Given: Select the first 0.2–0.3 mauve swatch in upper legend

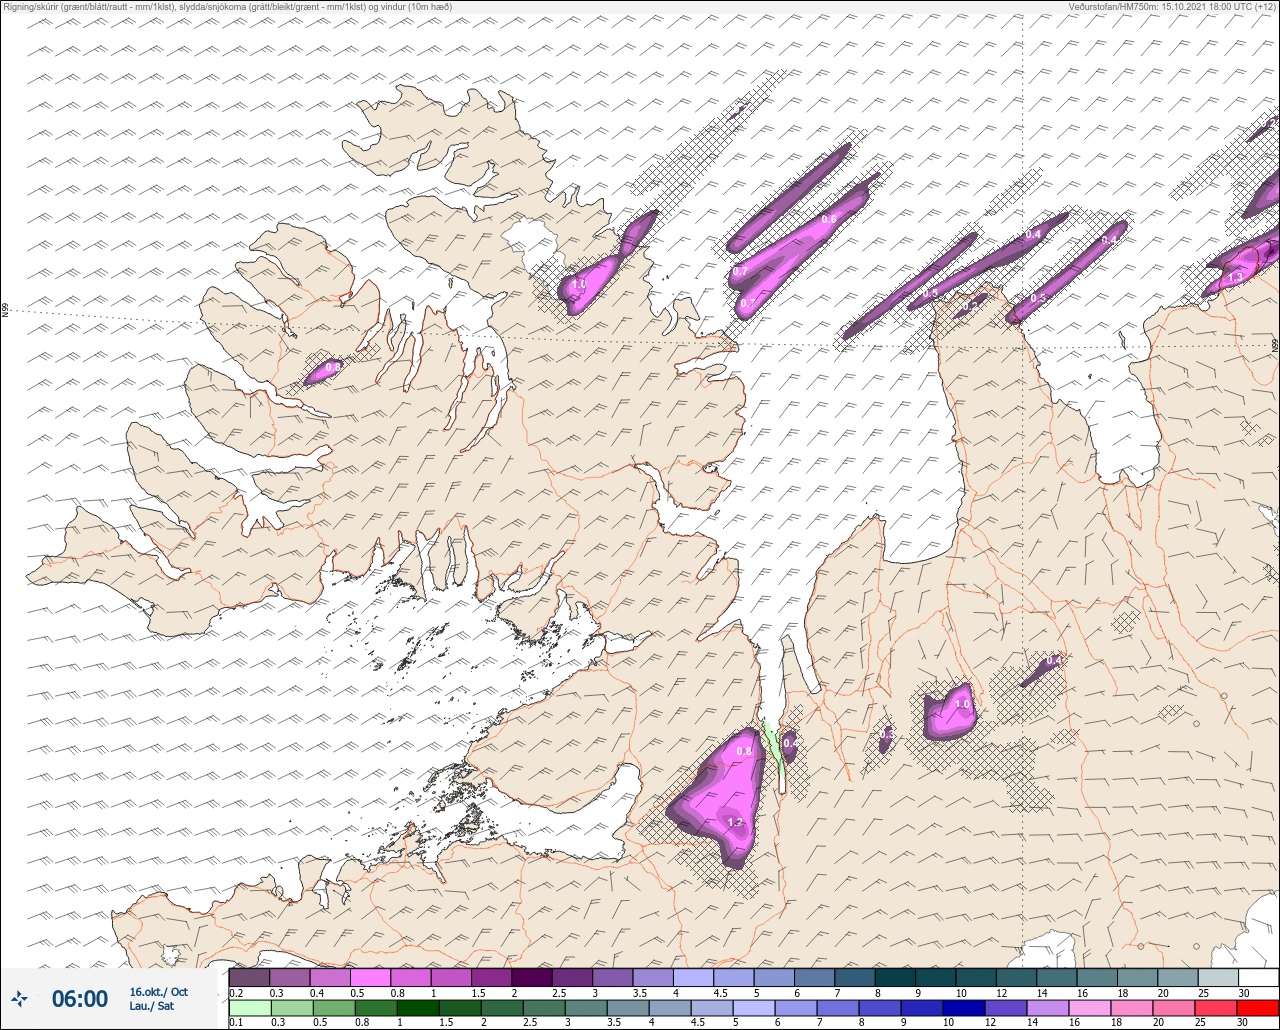Looking at the screenshot, I should 249,977.
